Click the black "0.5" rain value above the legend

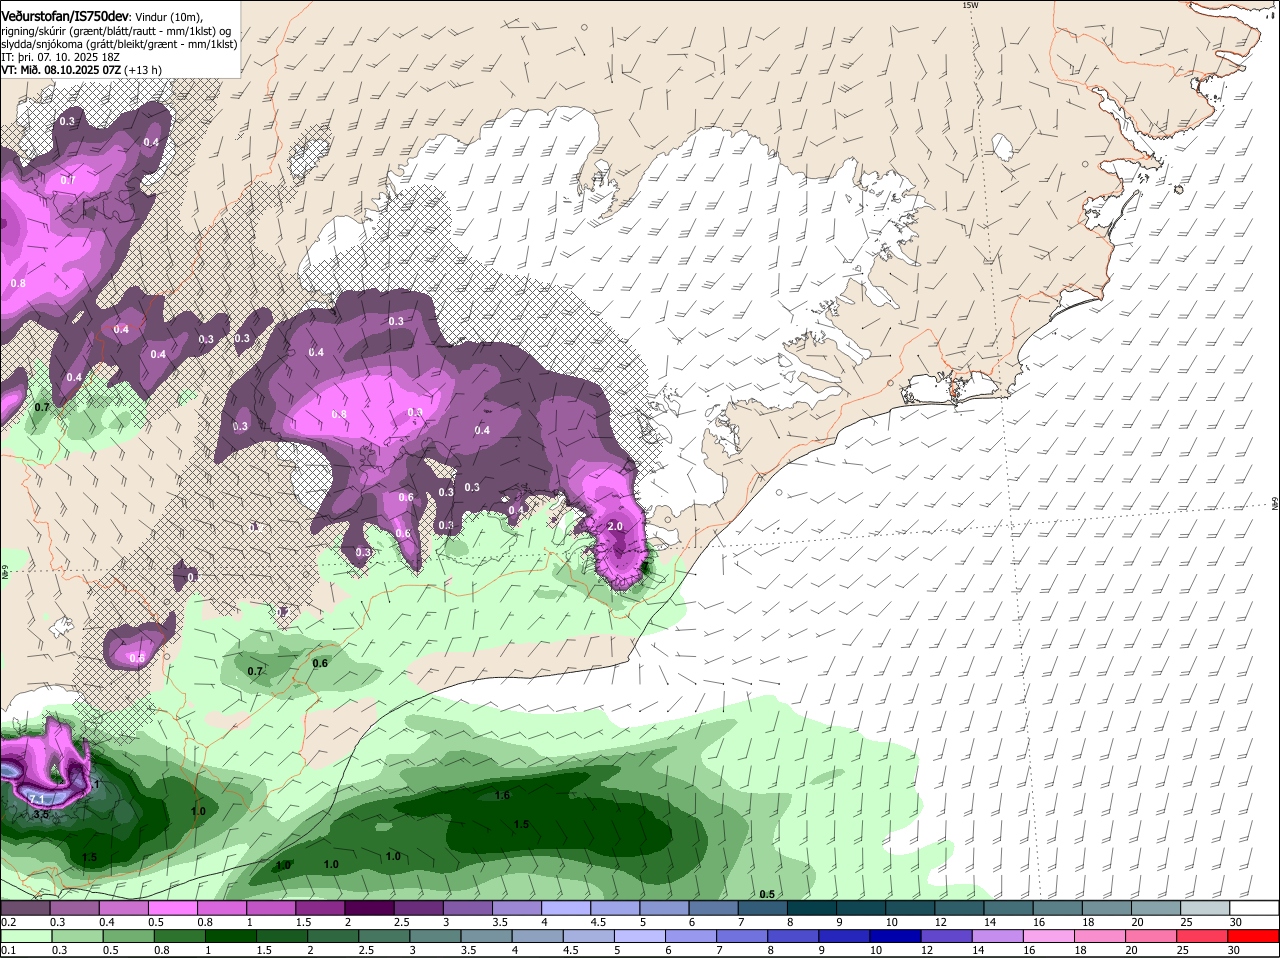pyautogui.click(x=767, y=894)
